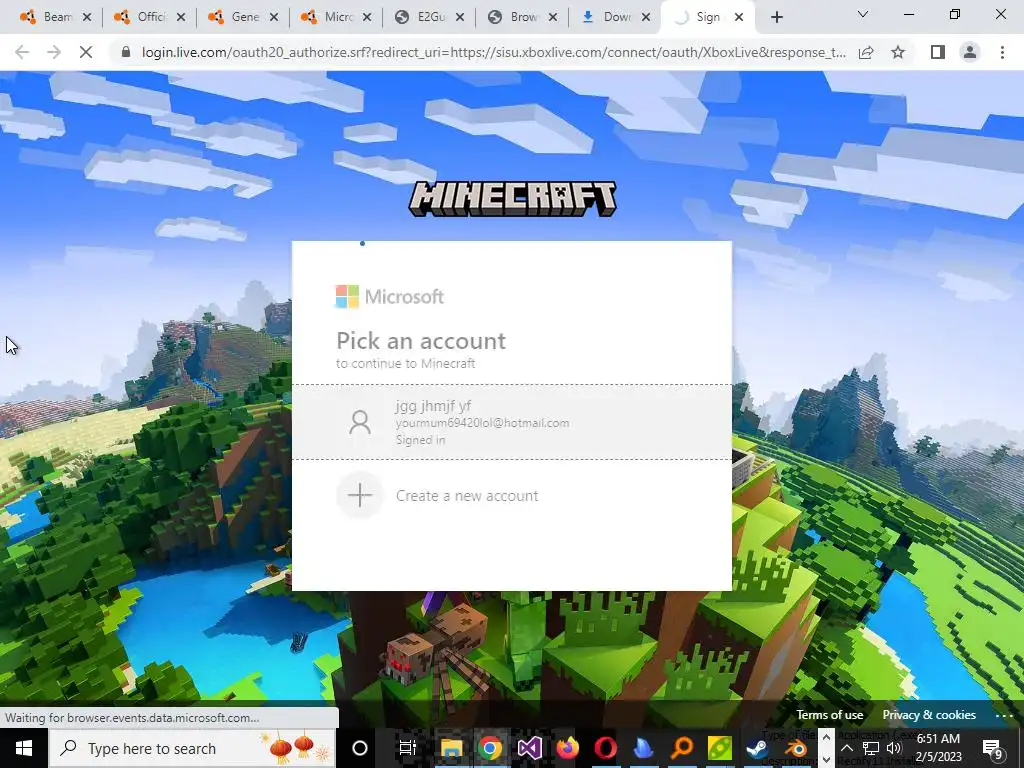1024x768 pixels.
Task: Select the 'jgg jhmjf yf' signed-in account
Action: 511,422
